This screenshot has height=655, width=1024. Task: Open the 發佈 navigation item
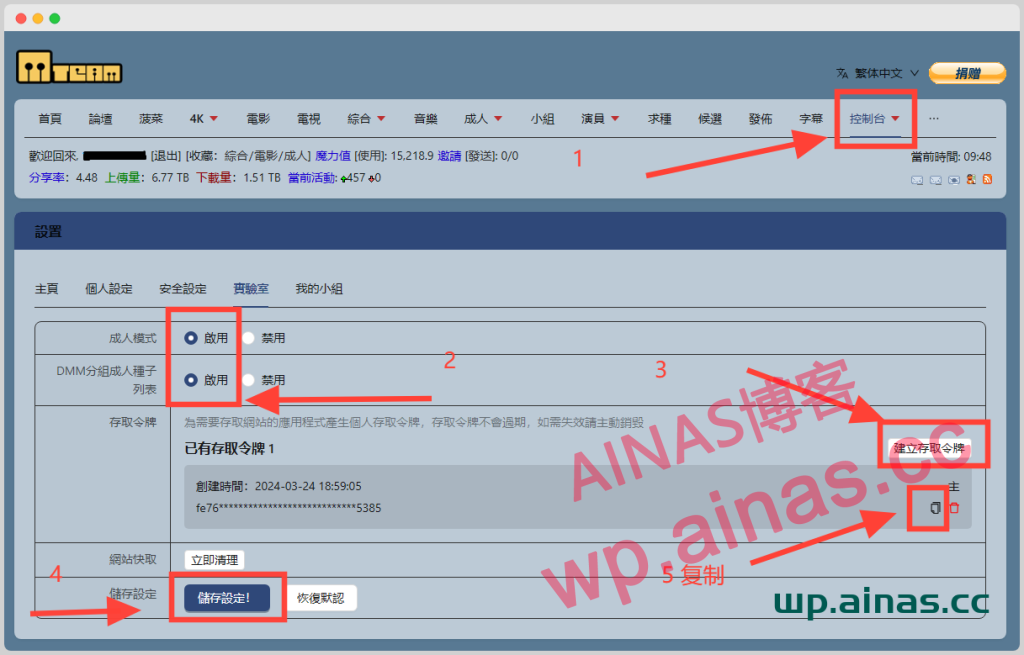click(761, 119)
